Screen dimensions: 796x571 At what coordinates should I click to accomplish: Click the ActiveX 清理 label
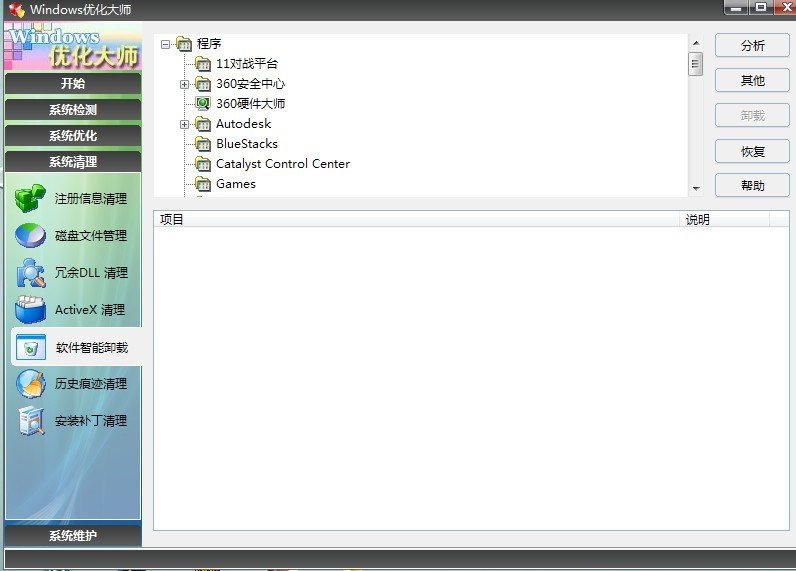pyautogui.click(x=90, y=310)
